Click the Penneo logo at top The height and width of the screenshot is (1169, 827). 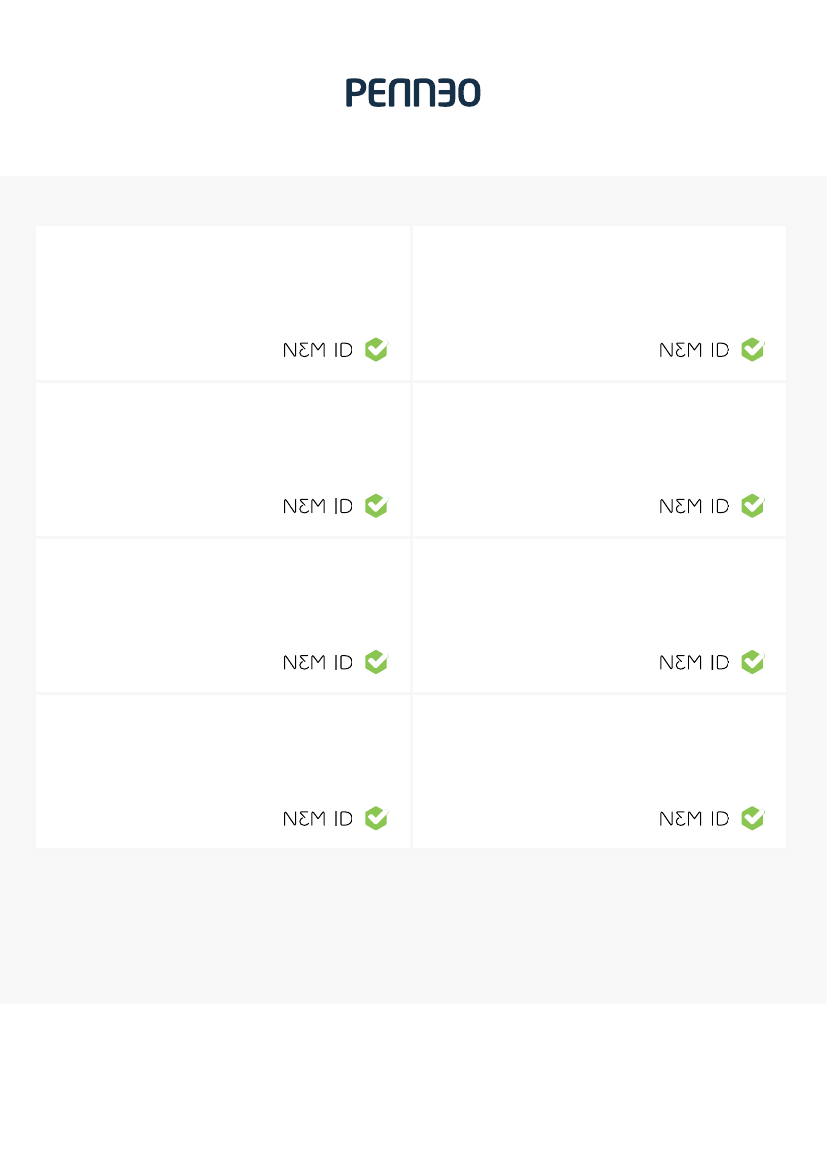413,92
